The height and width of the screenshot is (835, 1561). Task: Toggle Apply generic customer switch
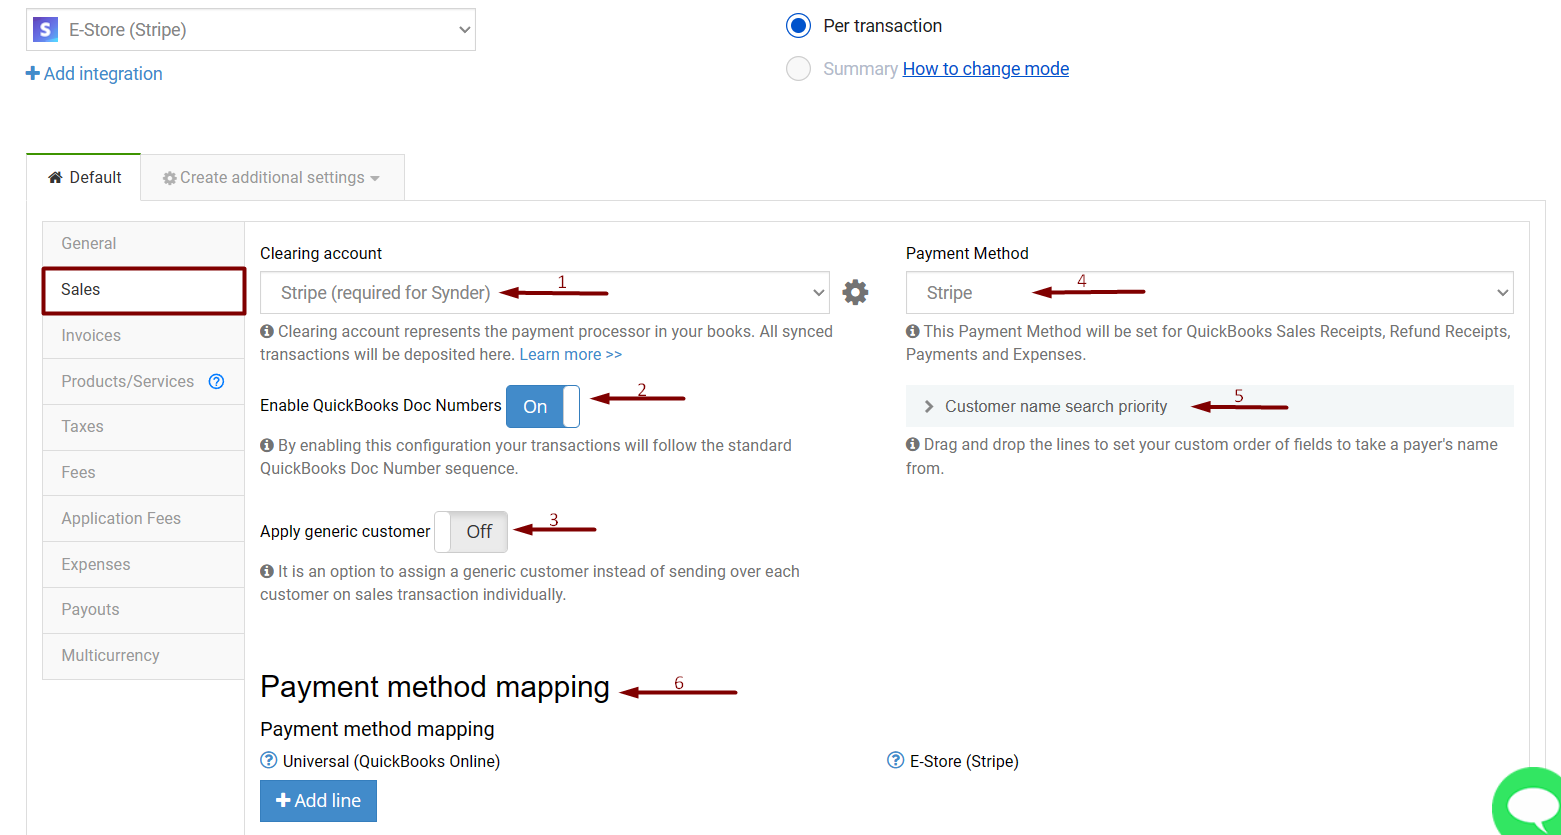(471, 532)
